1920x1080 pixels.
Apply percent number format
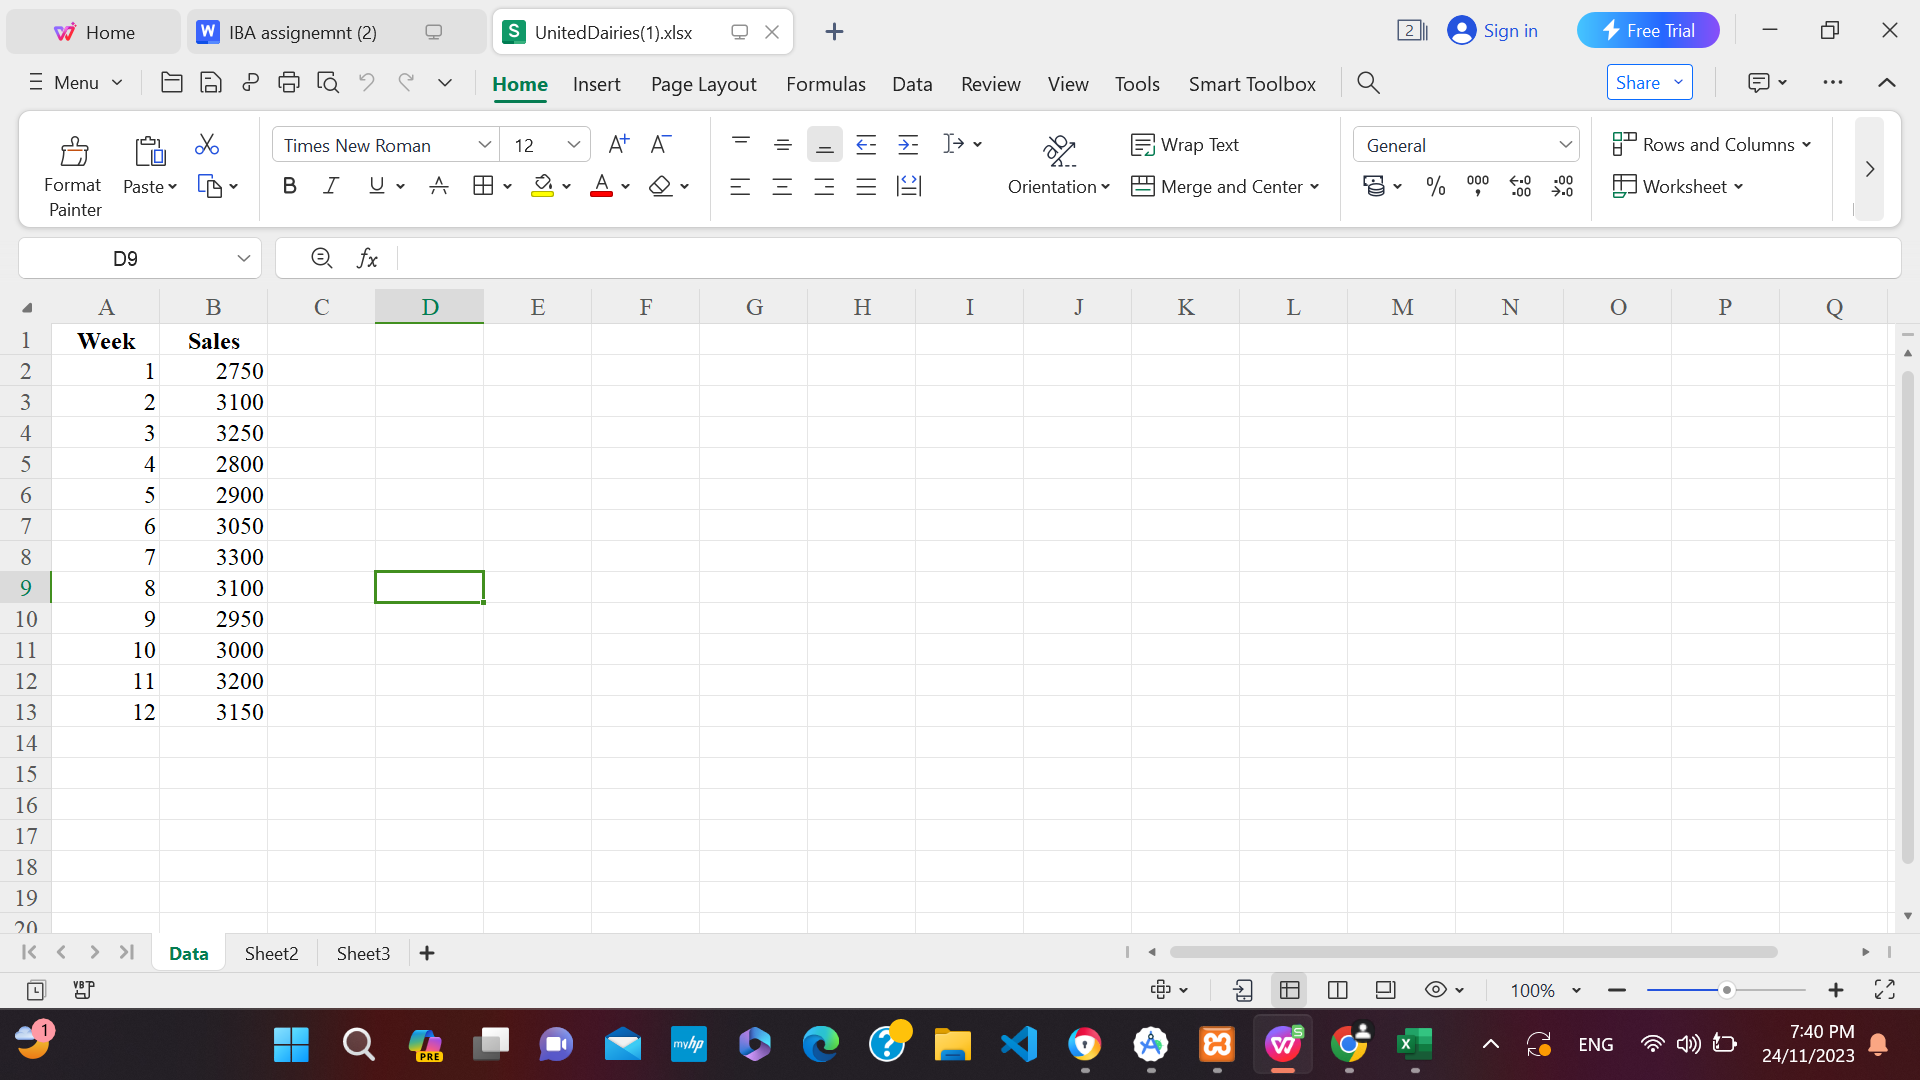[1436, 185]
